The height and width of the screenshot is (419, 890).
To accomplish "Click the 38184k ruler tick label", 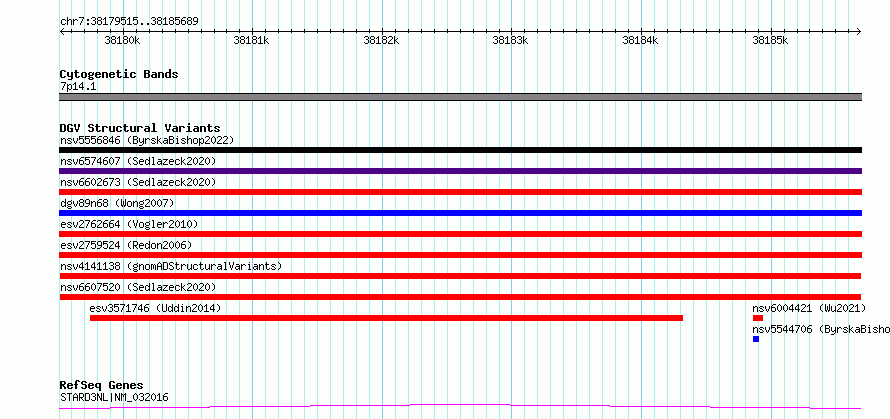I will click(641, 41).
